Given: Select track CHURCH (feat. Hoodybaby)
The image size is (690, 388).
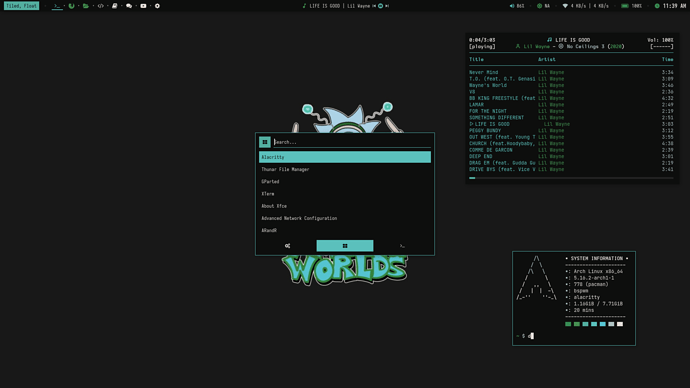Looking at the screenshot, I should [571, 143].
